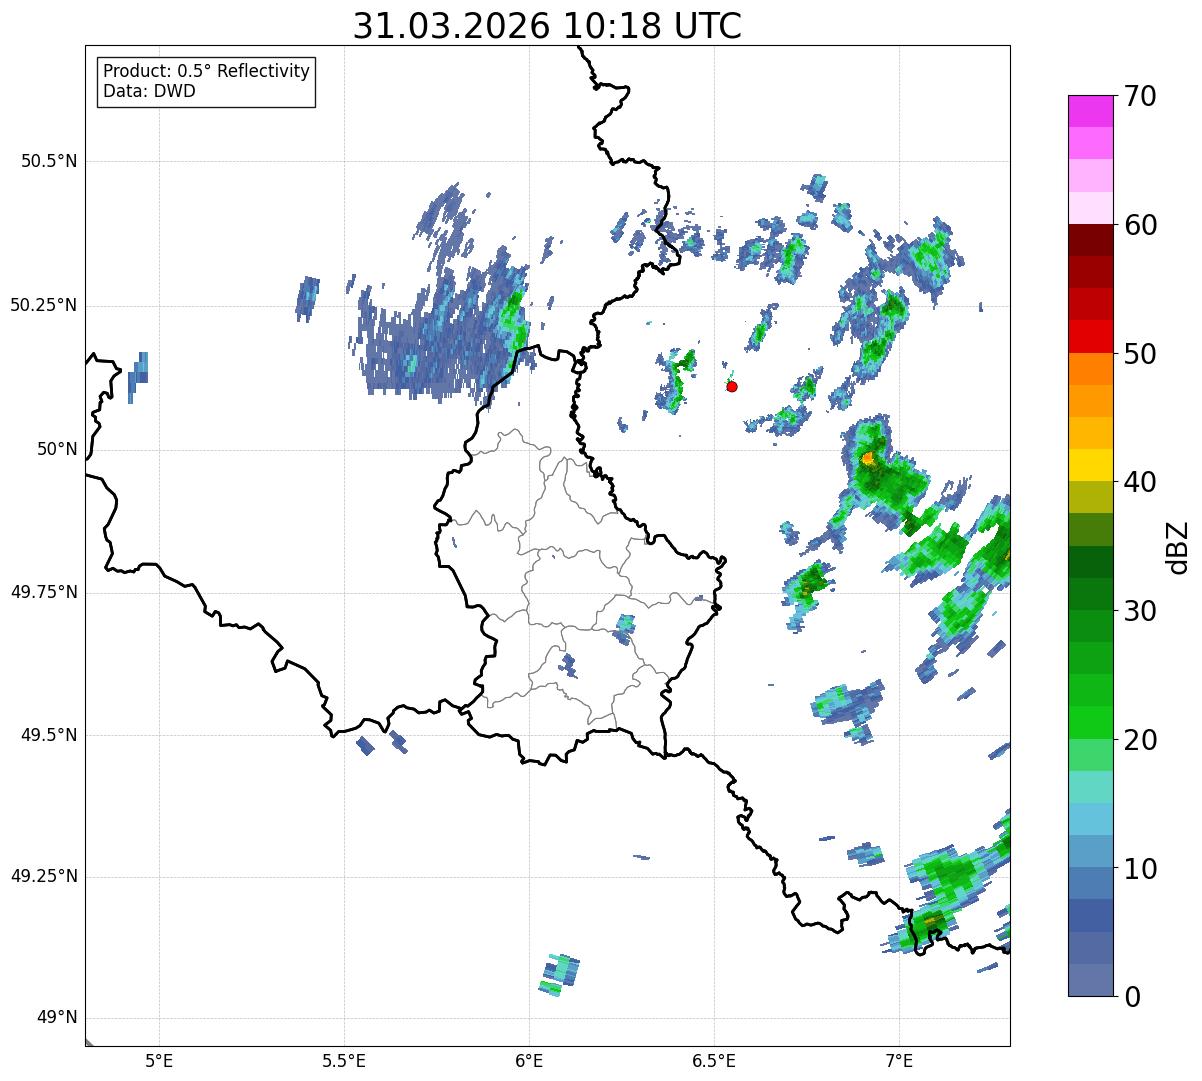Click the dark maroon colorbar segment below 60
Screen dimensions: 1202x1081
click(x=1091, y=240)
